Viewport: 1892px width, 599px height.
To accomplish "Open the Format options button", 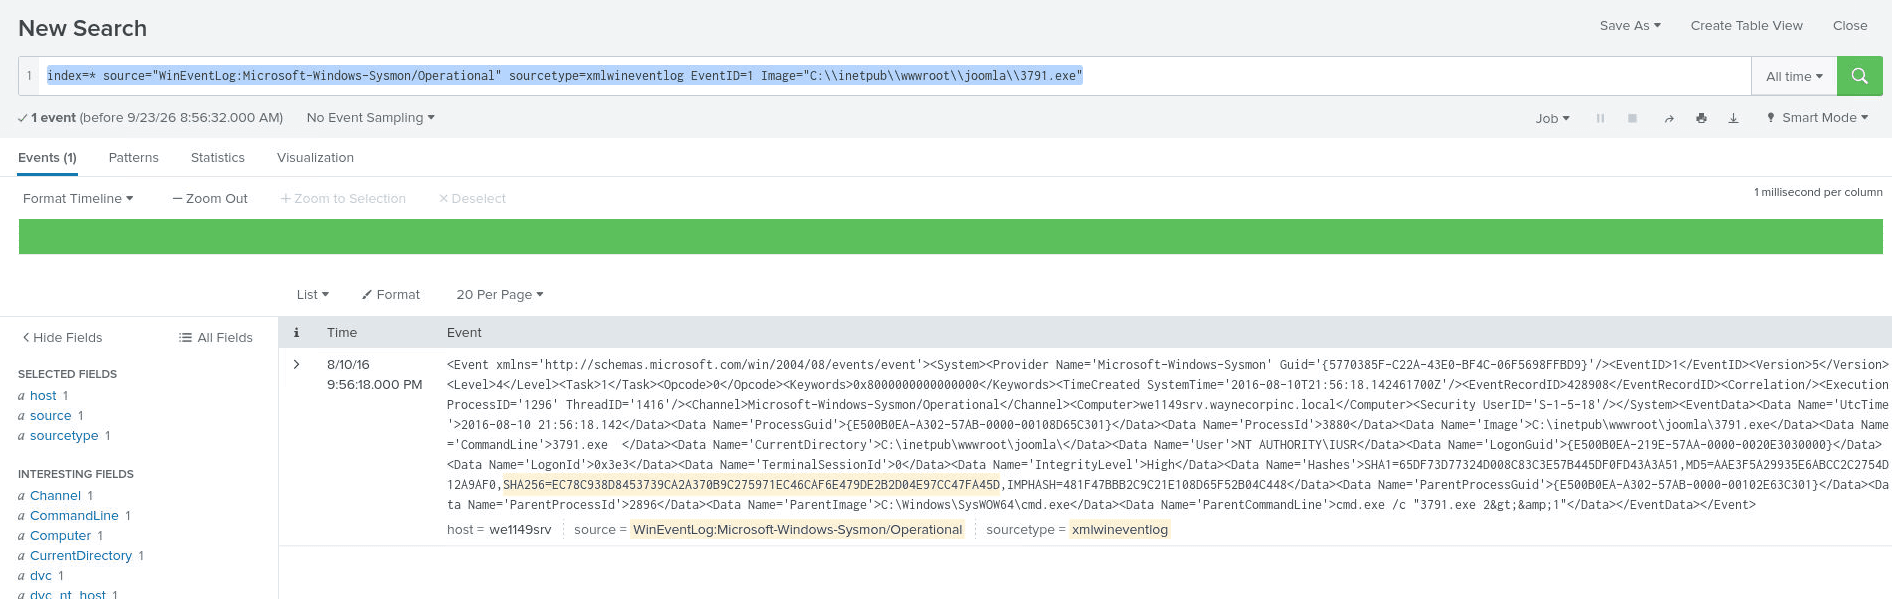I will [x=391, y=294].
